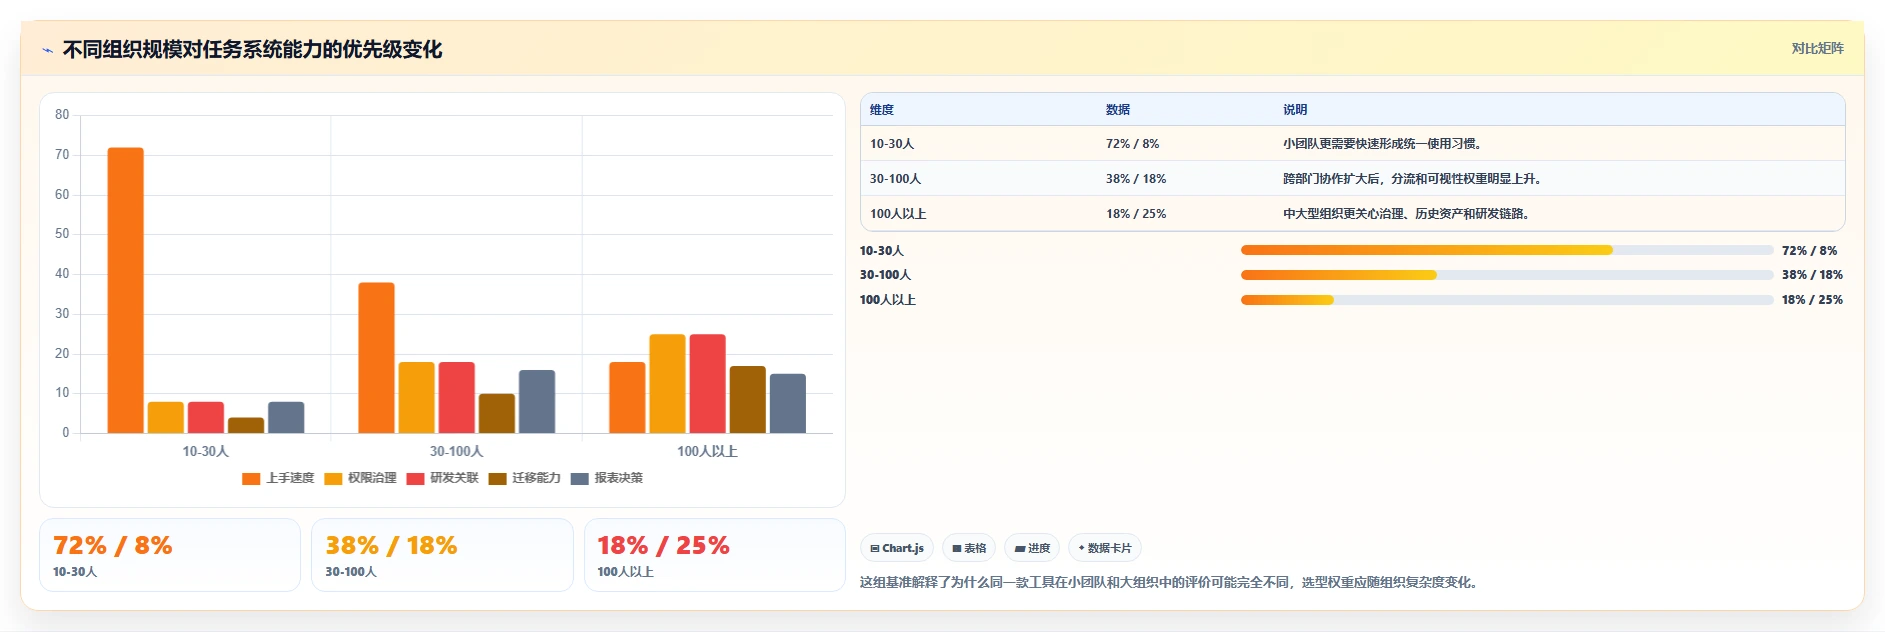The width and height of the screenshot is (1885, 632).
Task: Click the 30-100人 progress bar
Action: click(x=1507, y=275)
